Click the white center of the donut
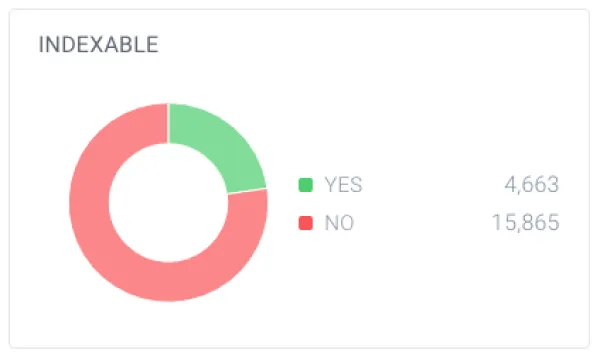This screenshot has width=600, height=360. [168, 203]
